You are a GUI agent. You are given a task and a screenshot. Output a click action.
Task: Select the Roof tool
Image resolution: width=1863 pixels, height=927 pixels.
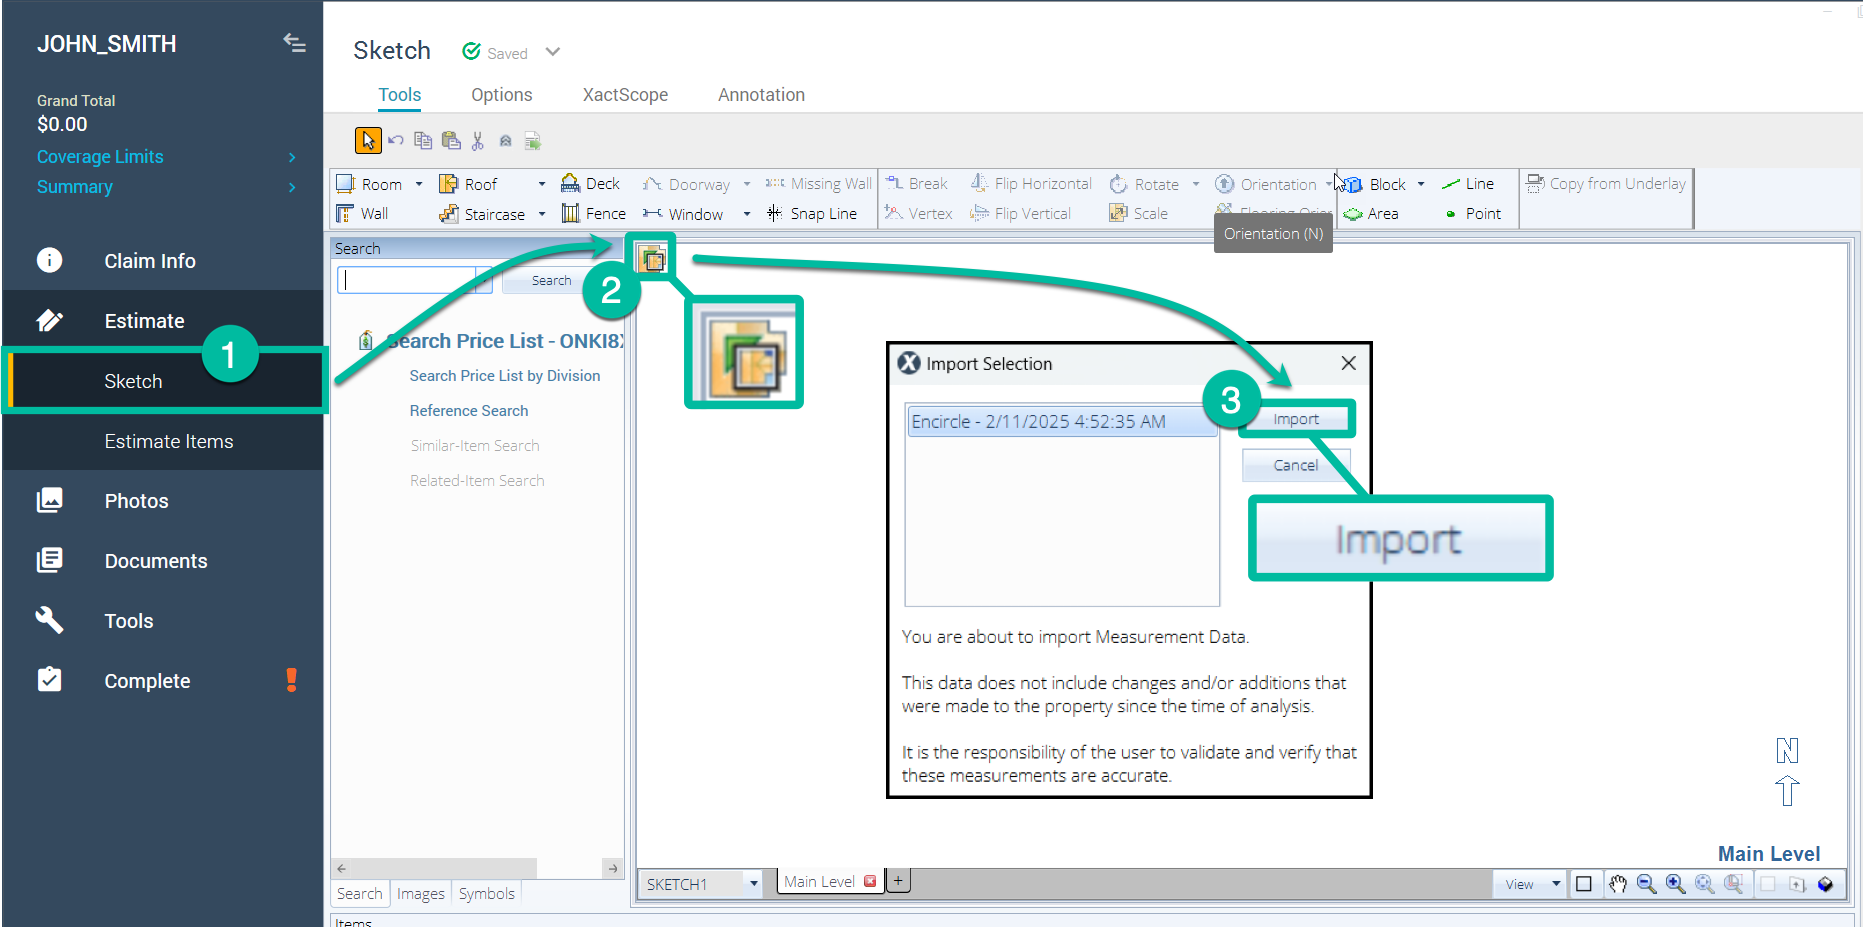pos(468,184)
